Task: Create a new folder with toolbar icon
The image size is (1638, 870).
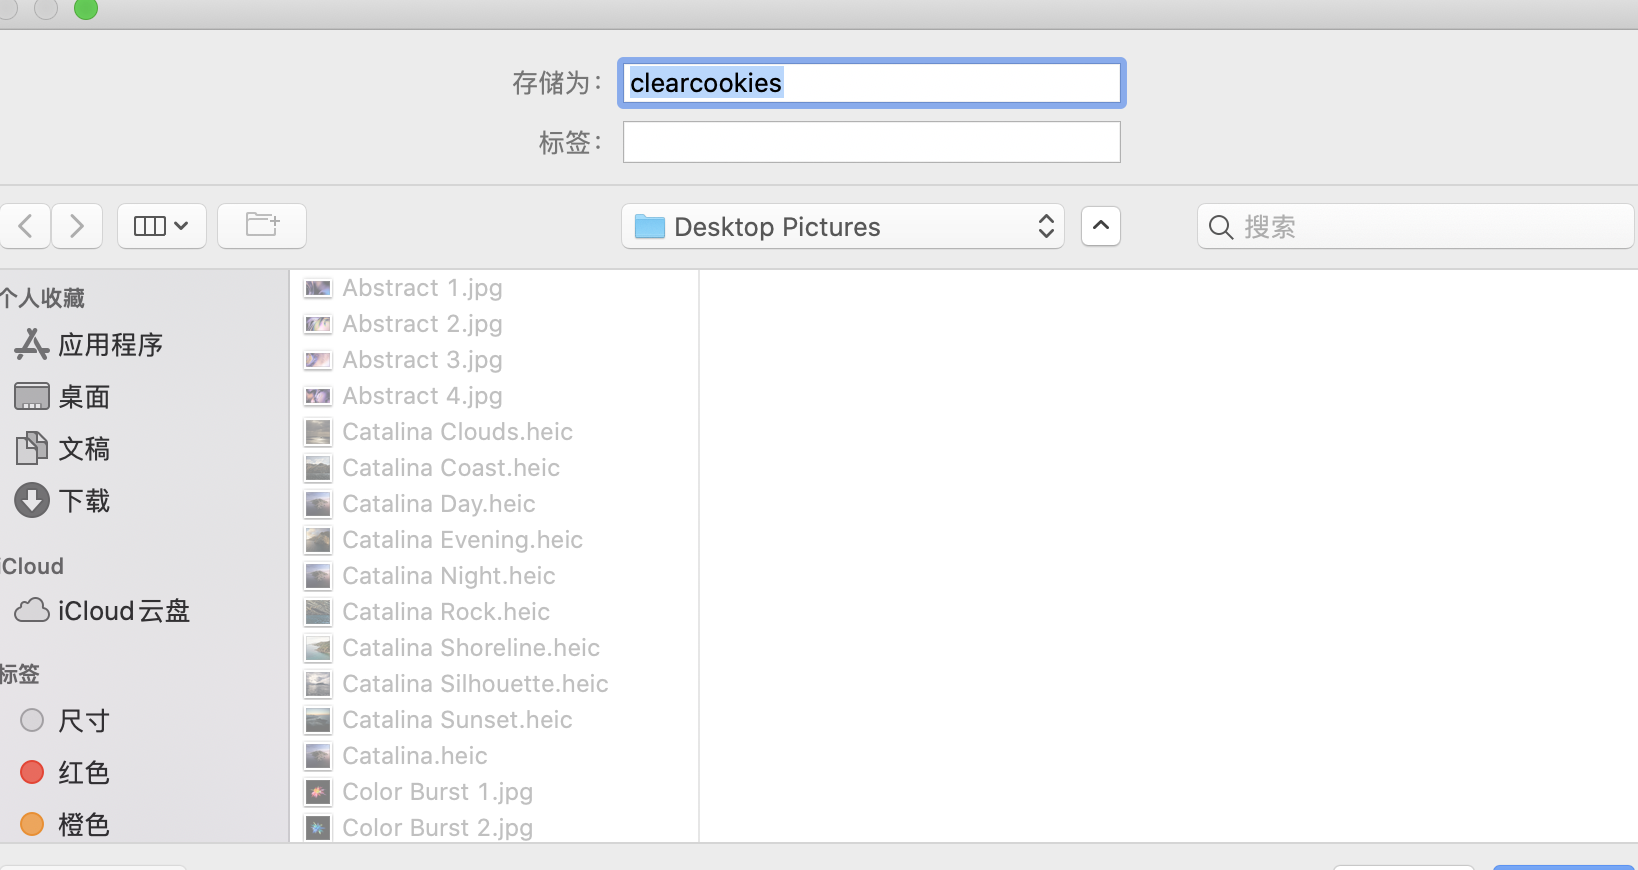Action: (x=262, y=226)
